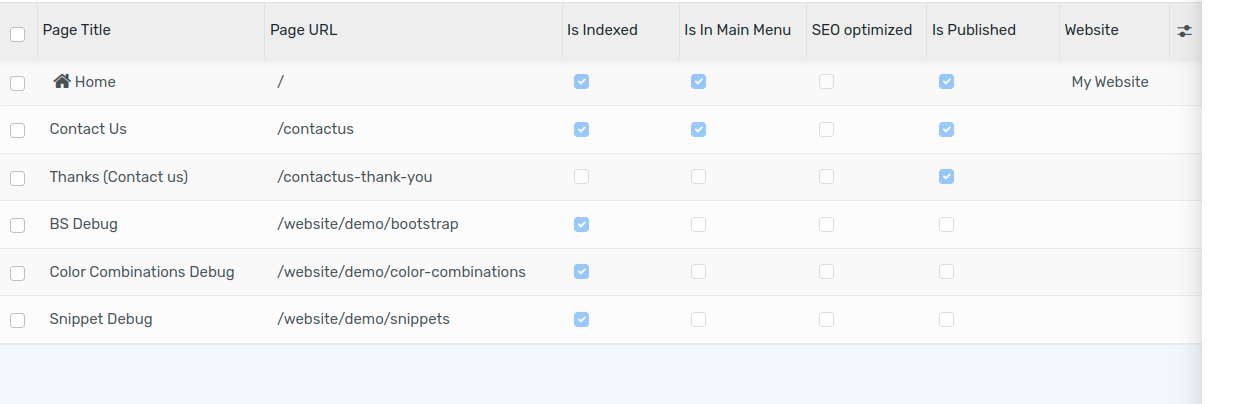Open the /website/demo/snippets row
1259x404 pixels.
(x=363, y=319)
